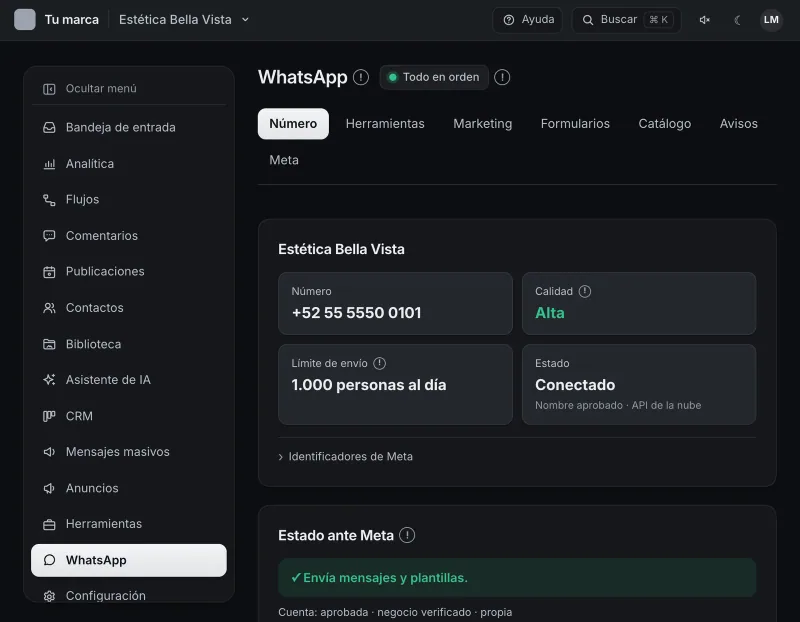Go to Flujos in sidebar
Screen dimensions: 800x622
click(129, 200)
